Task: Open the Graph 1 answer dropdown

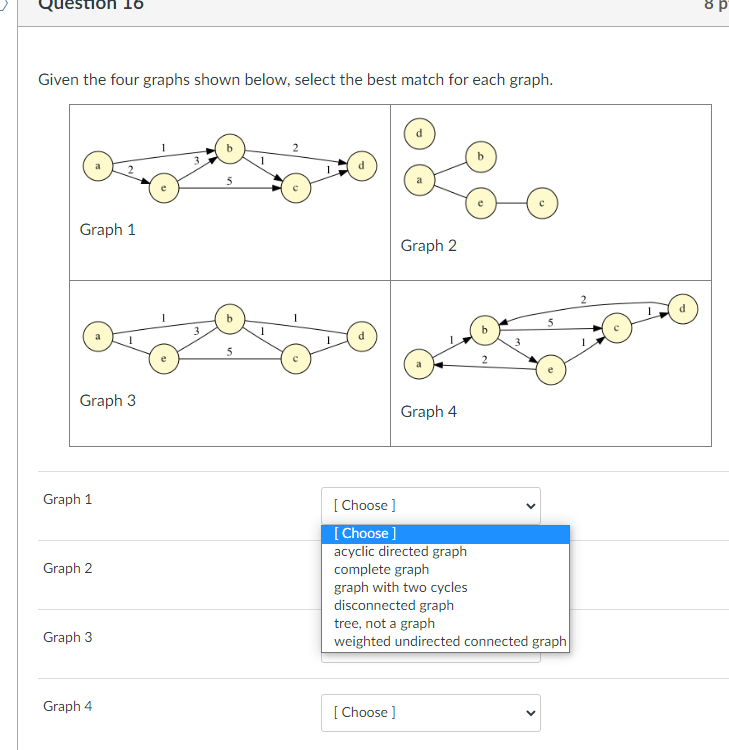Action: pyautogui.click(x=431, y=506)
